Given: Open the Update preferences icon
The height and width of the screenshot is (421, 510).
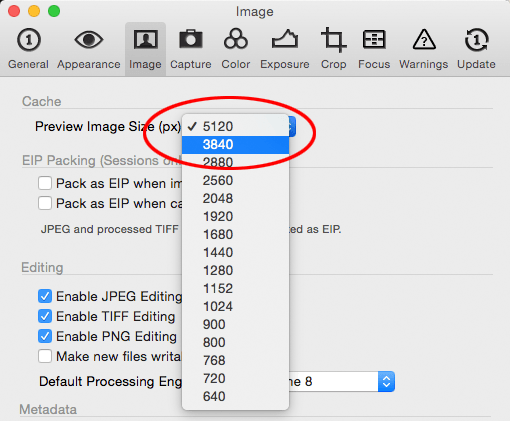Looking at the screenshot, I should click(x=476, y=40).
